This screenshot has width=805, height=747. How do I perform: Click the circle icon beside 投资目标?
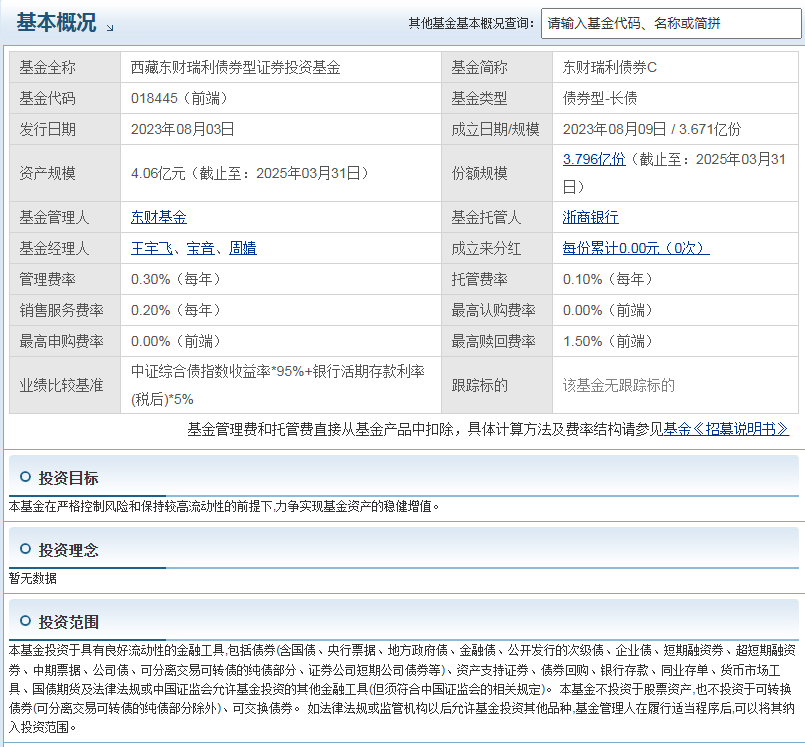[x=25, y=477]
